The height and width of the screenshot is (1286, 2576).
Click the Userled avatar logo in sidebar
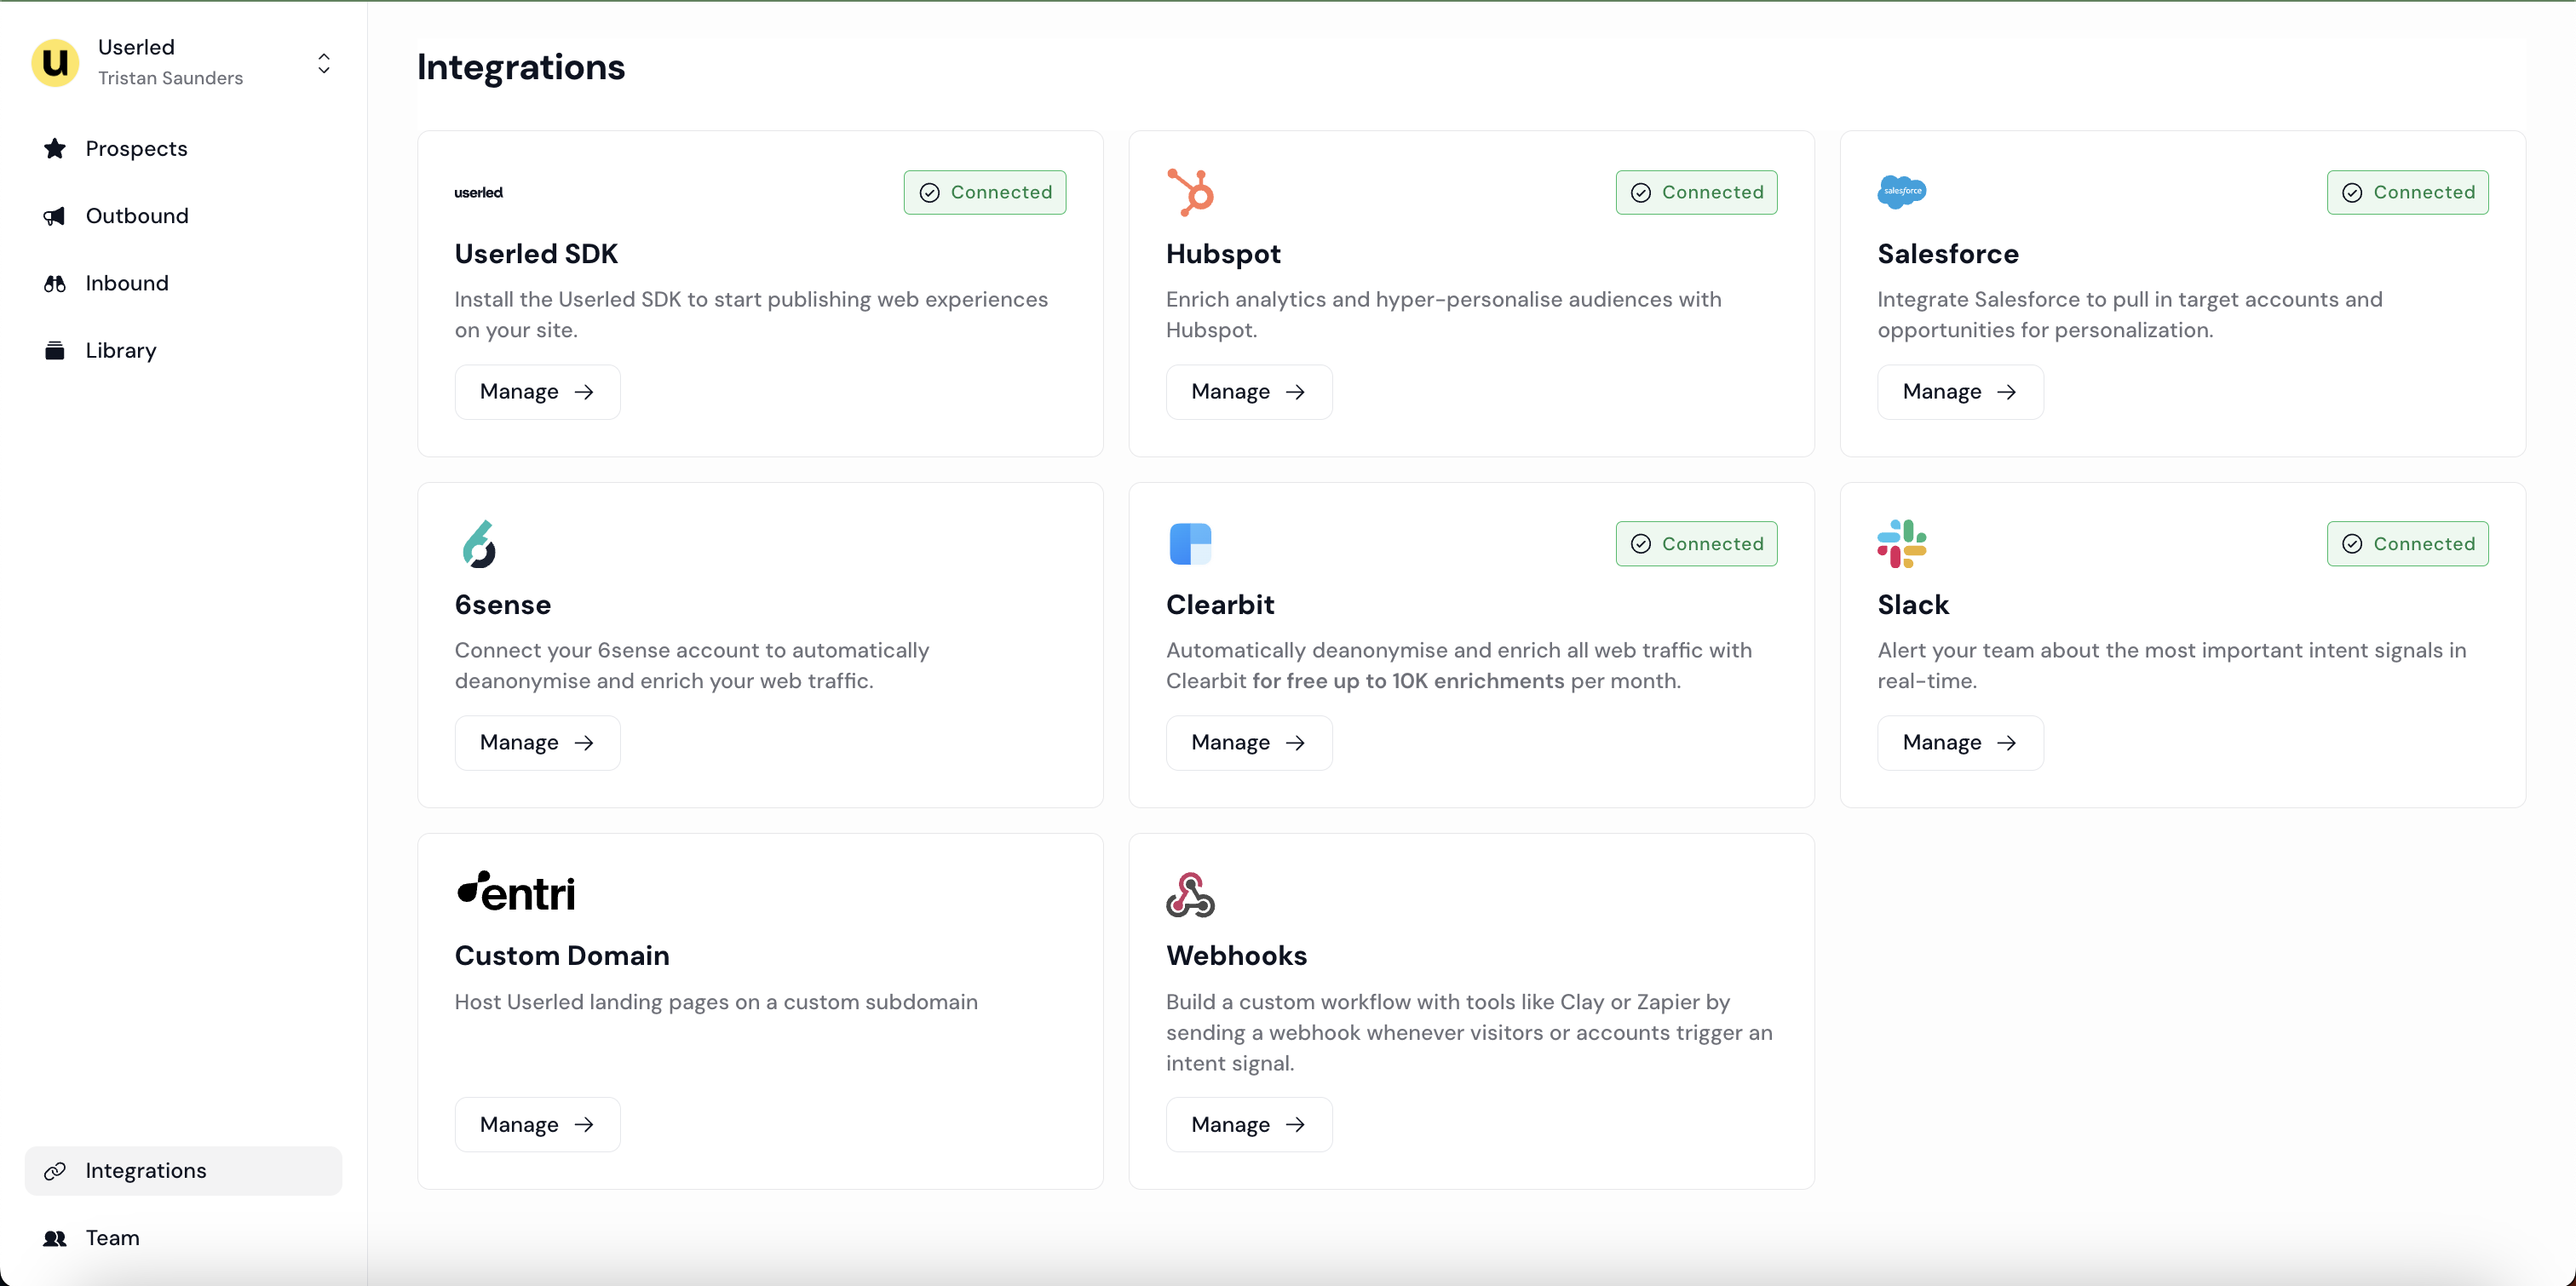click(x=56, y=62)
